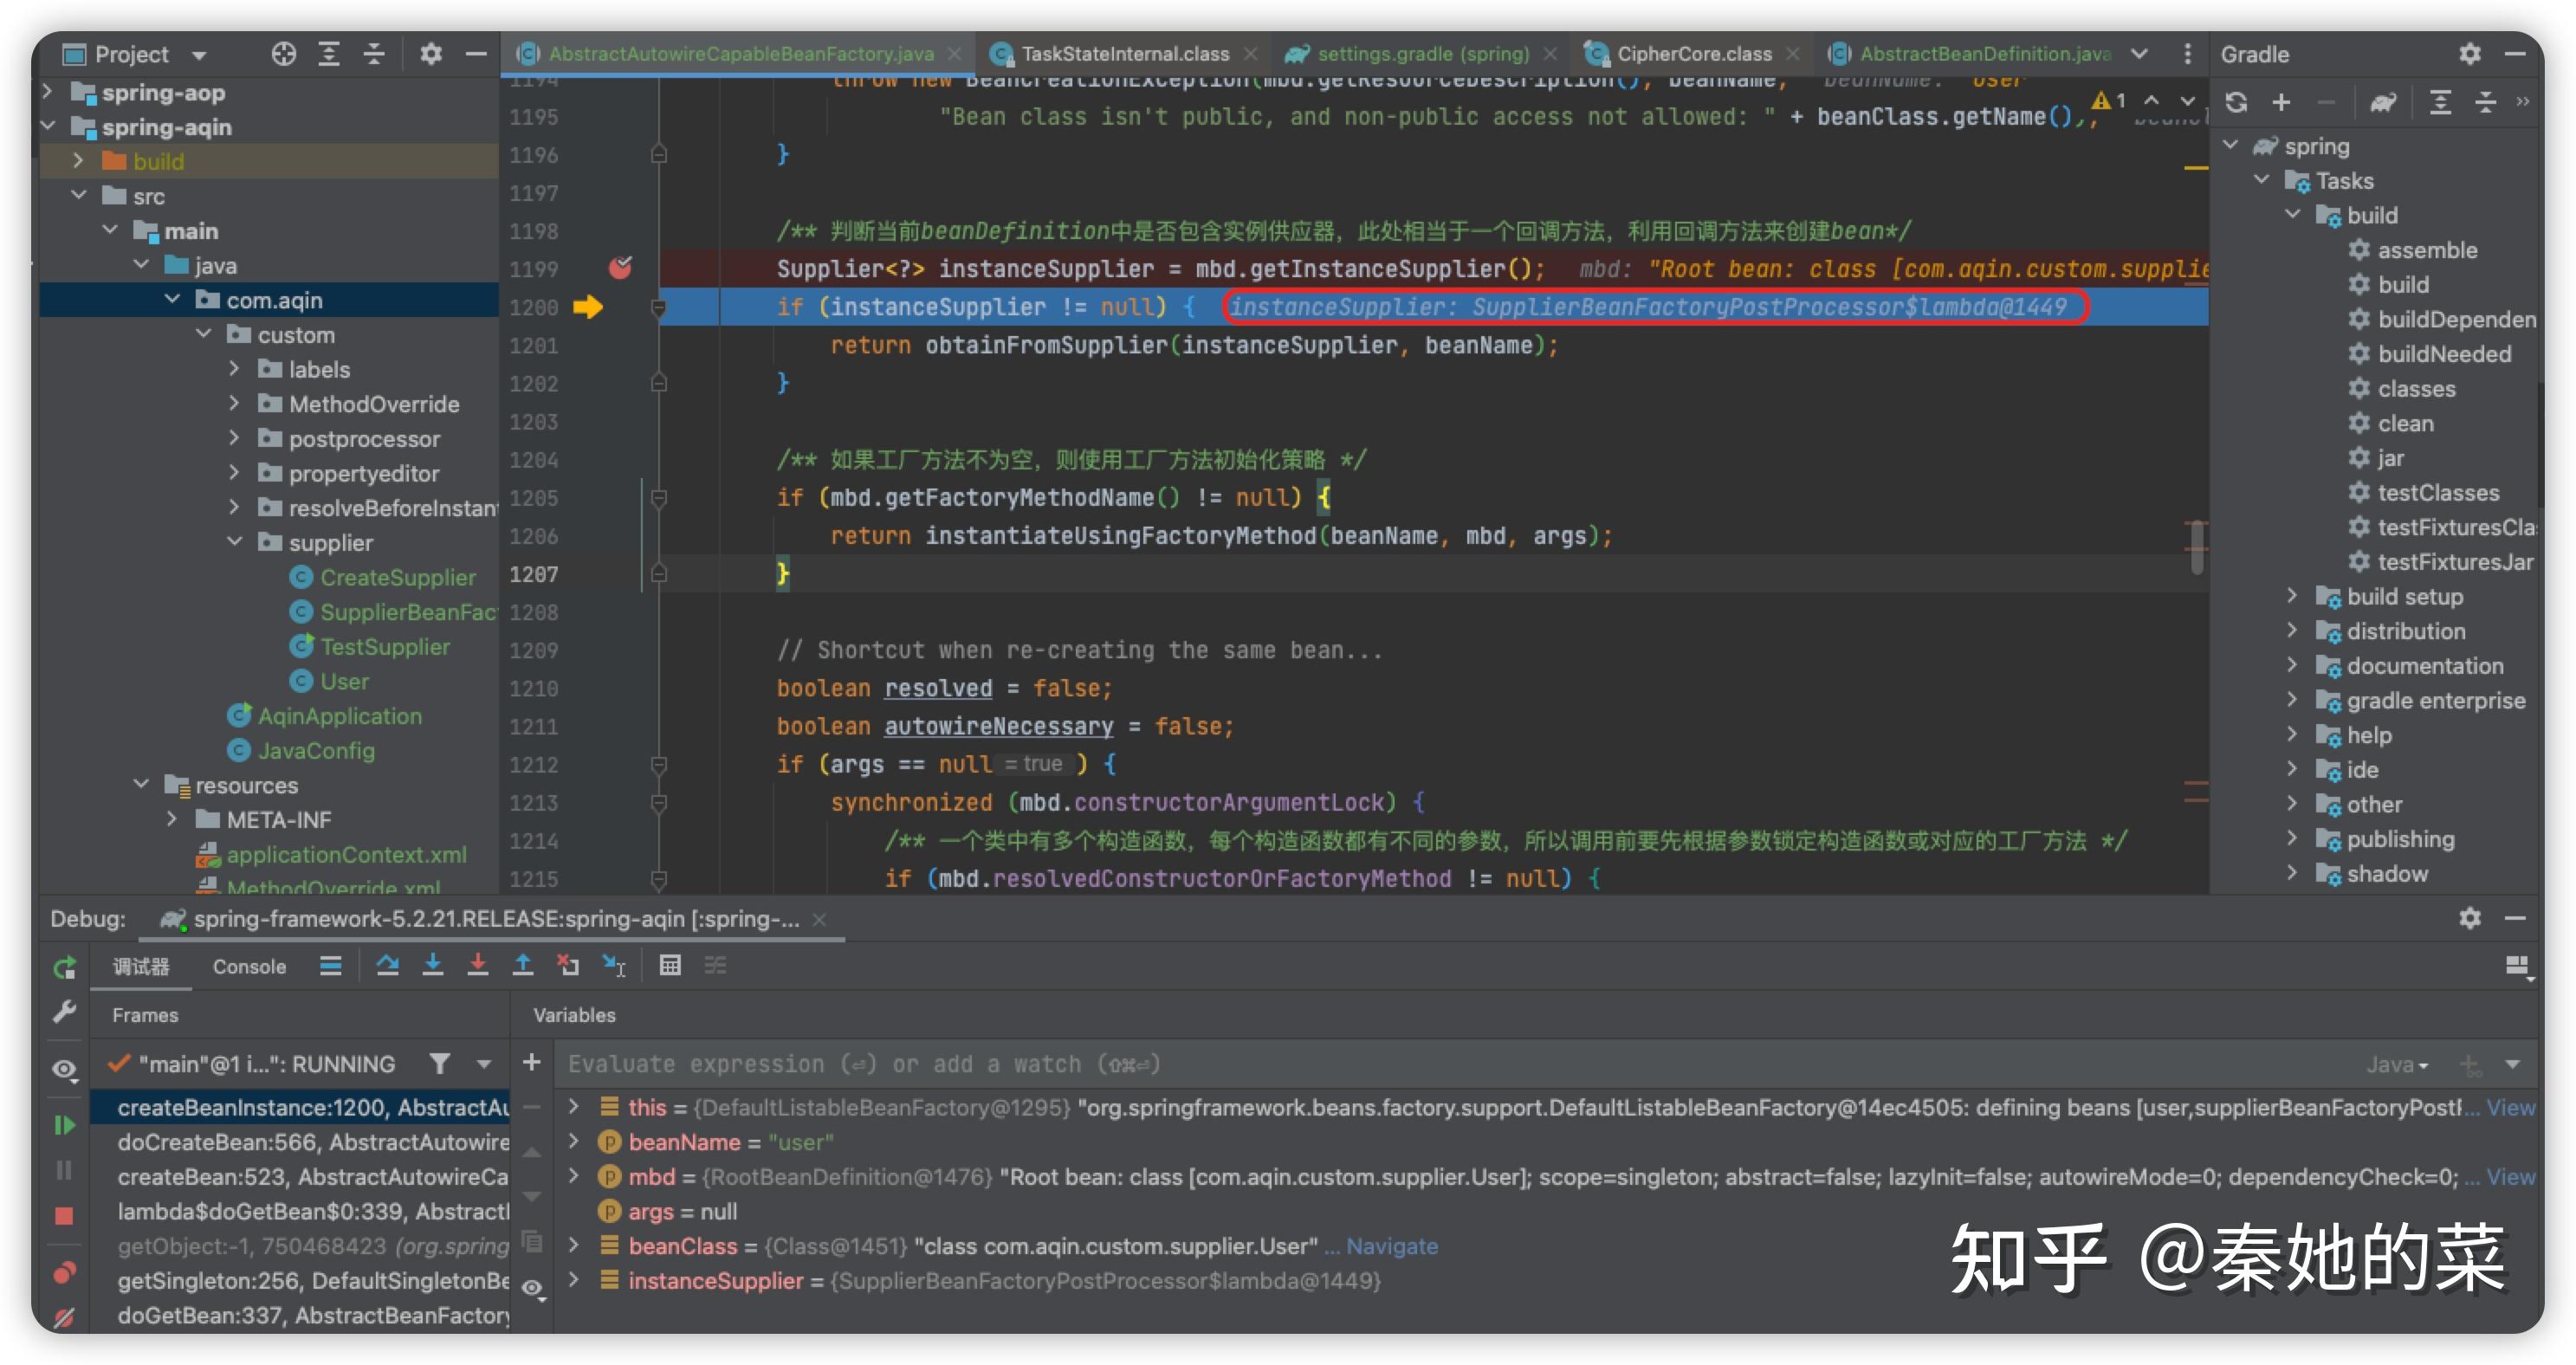
Task: Expand the spring-aop module
Action: coord(47,92)
